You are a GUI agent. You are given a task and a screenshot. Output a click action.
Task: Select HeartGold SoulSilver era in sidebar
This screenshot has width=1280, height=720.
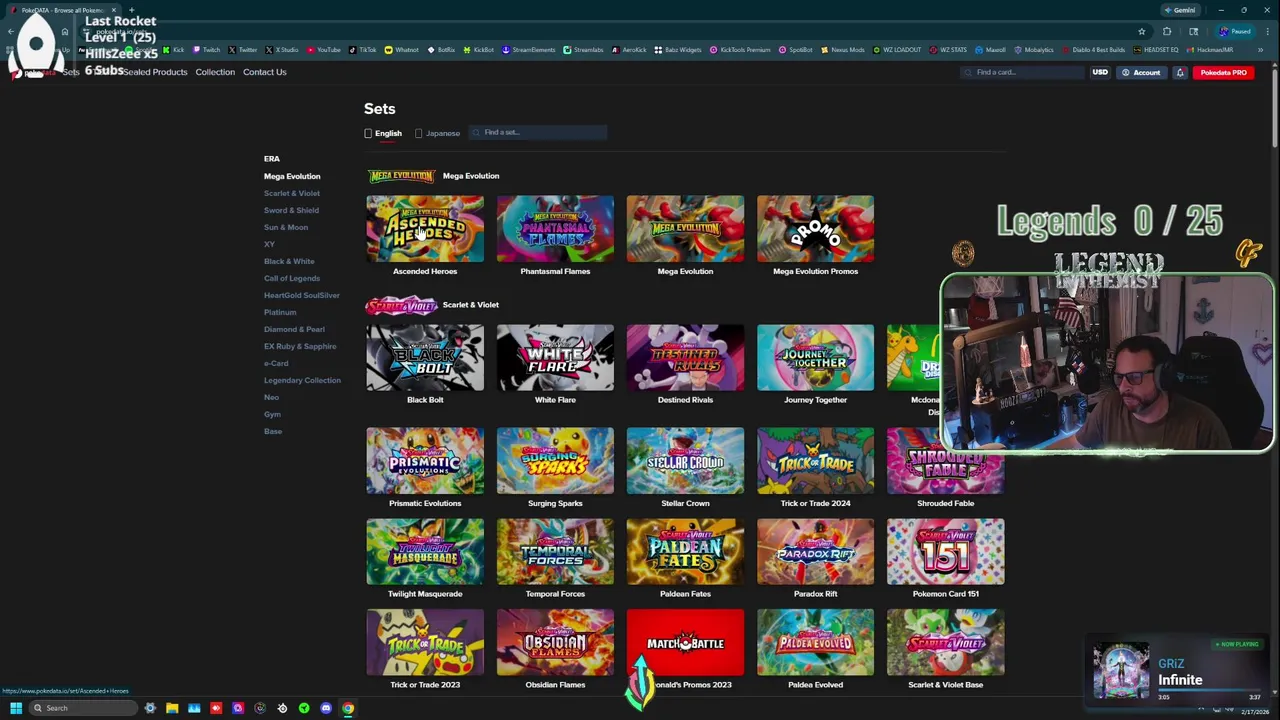tap(302, 295)
